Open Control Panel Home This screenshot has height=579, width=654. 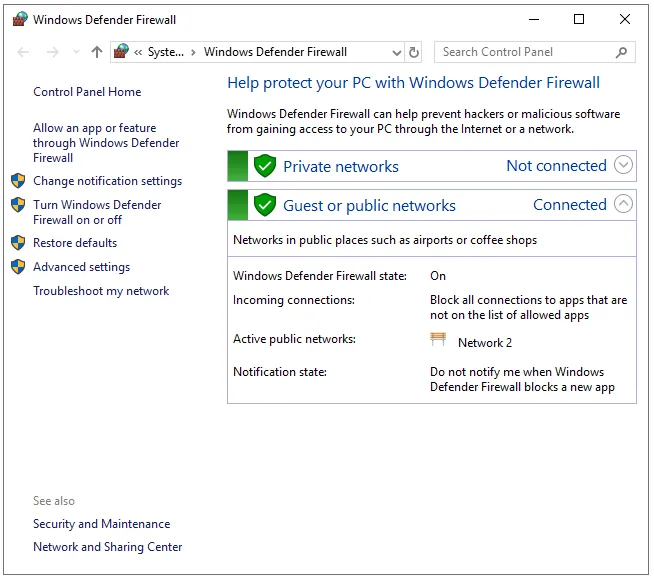pos(87,92)
